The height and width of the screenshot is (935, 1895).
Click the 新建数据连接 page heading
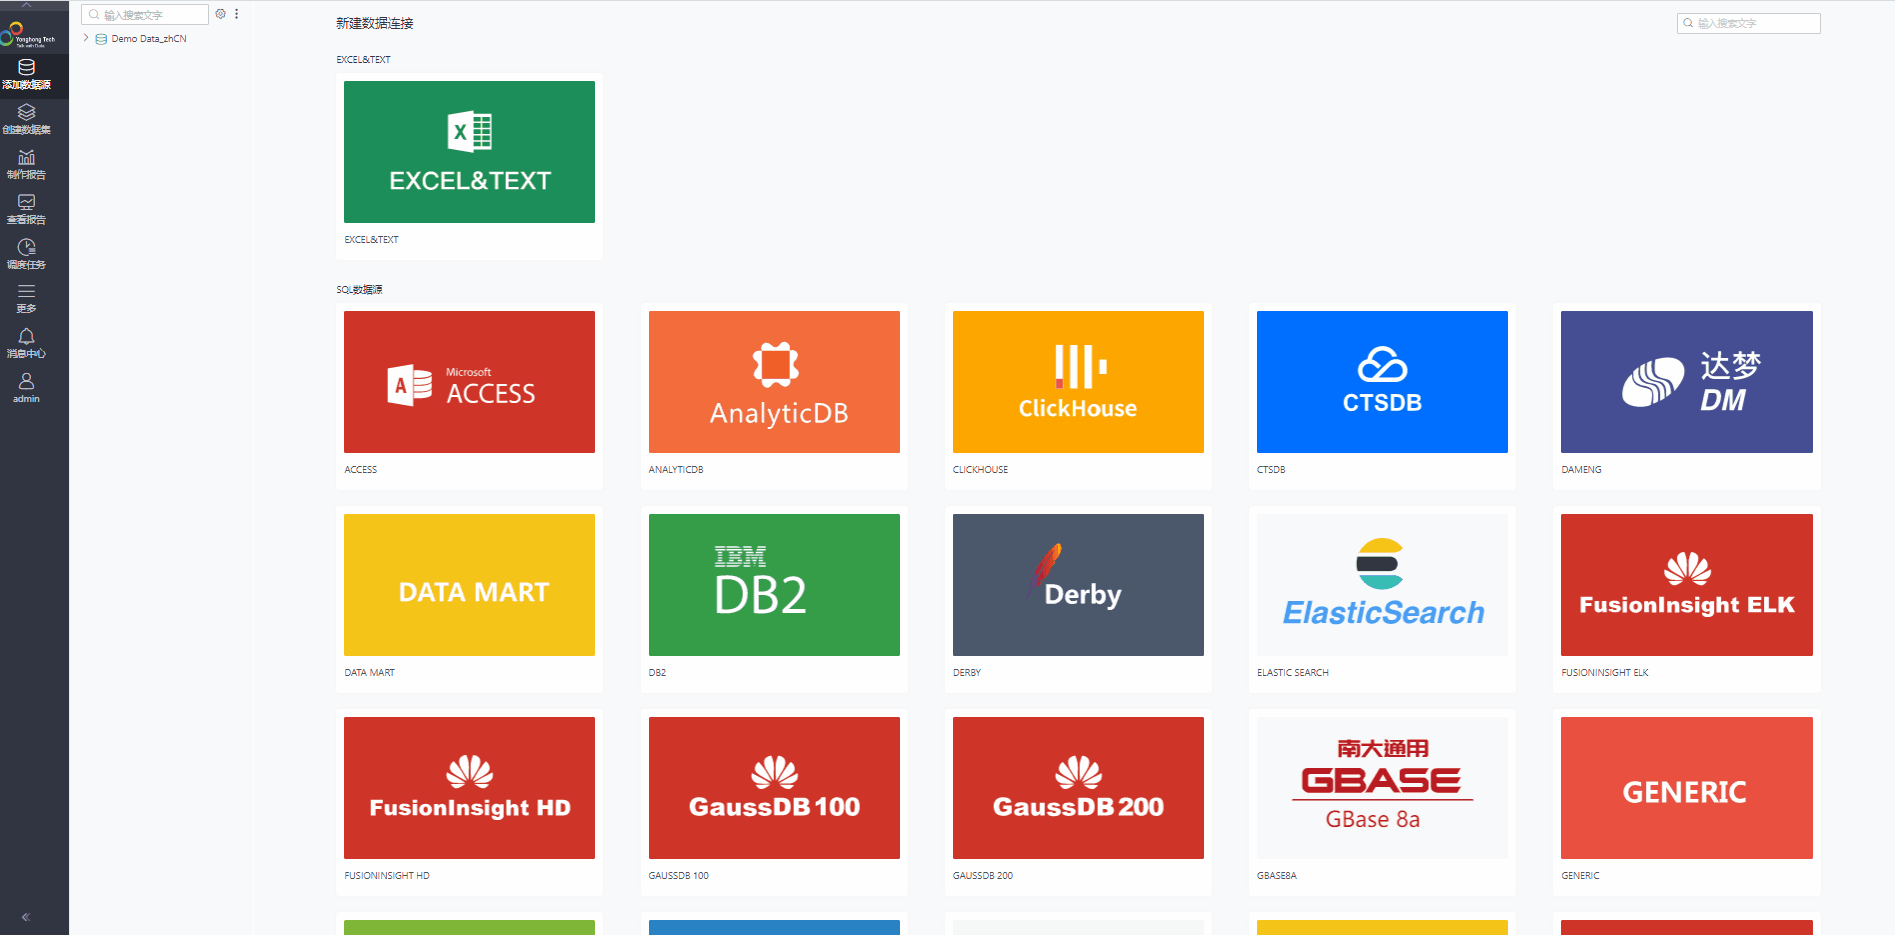[x=375, y=23]
